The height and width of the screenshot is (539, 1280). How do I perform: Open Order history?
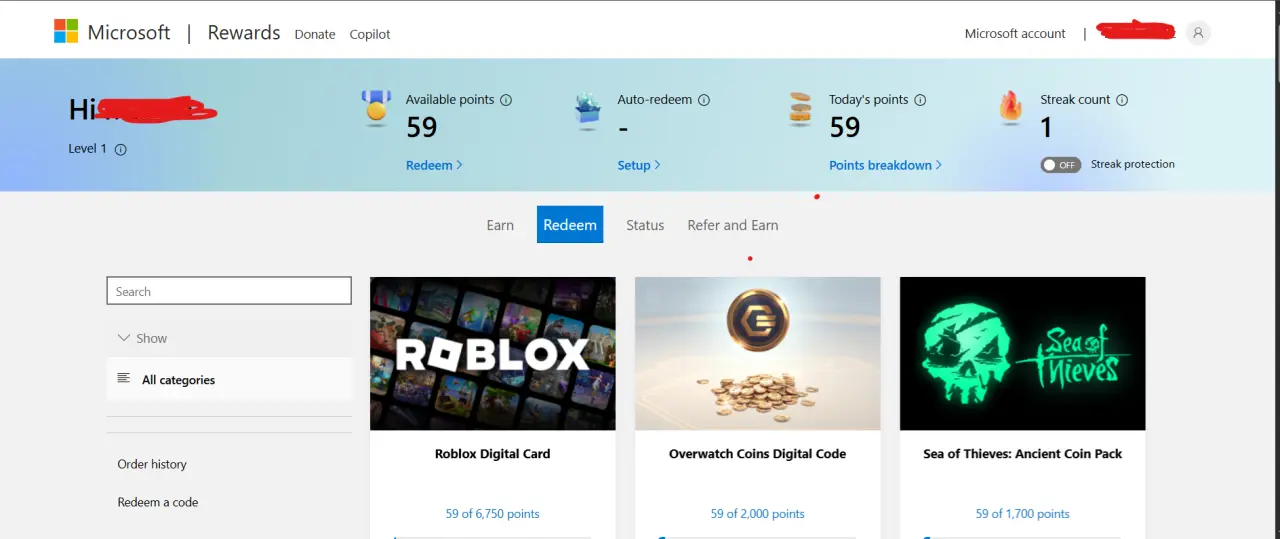tap(152, 464)
